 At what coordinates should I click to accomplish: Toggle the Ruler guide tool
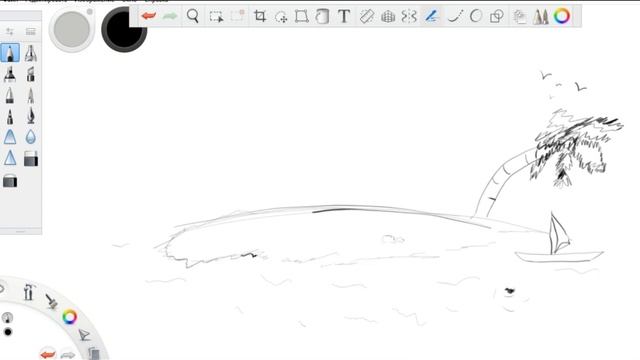pos(367,16)
